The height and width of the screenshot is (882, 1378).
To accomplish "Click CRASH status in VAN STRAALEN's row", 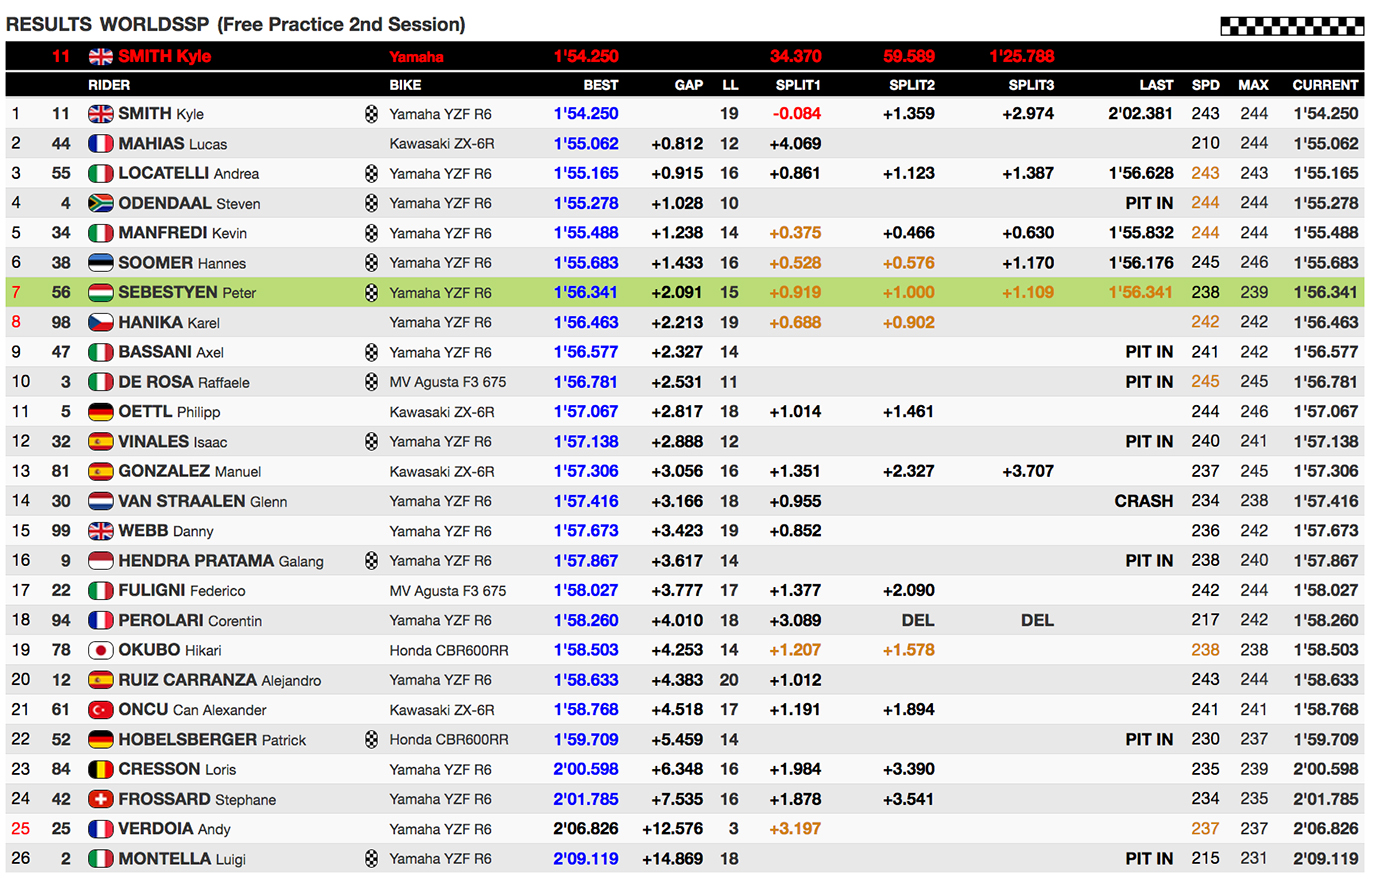I will coord(1143,501).
